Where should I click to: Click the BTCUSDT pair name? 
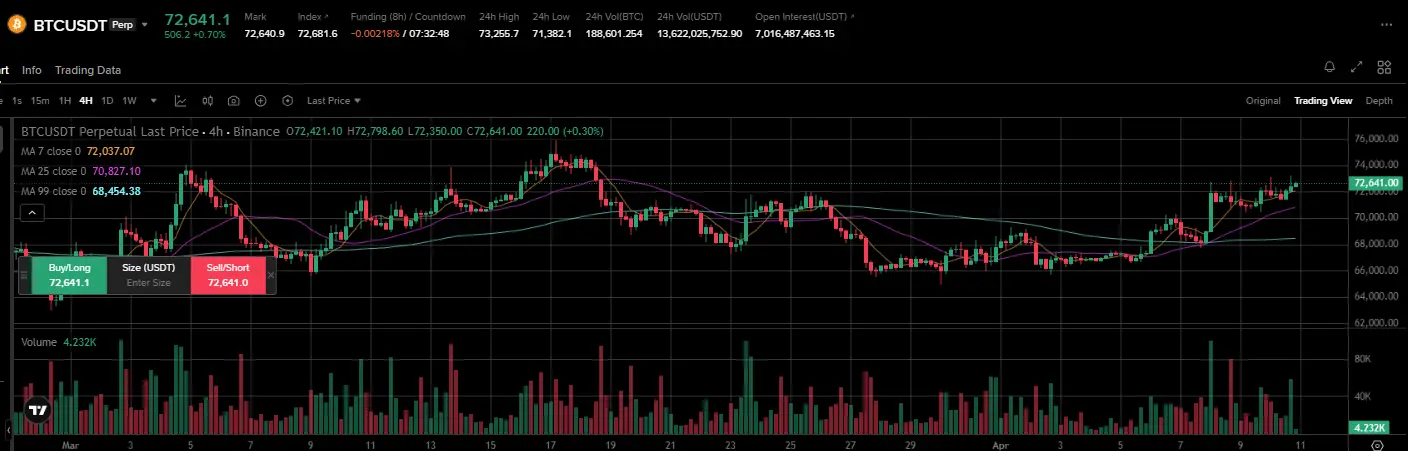pos(70,25)
